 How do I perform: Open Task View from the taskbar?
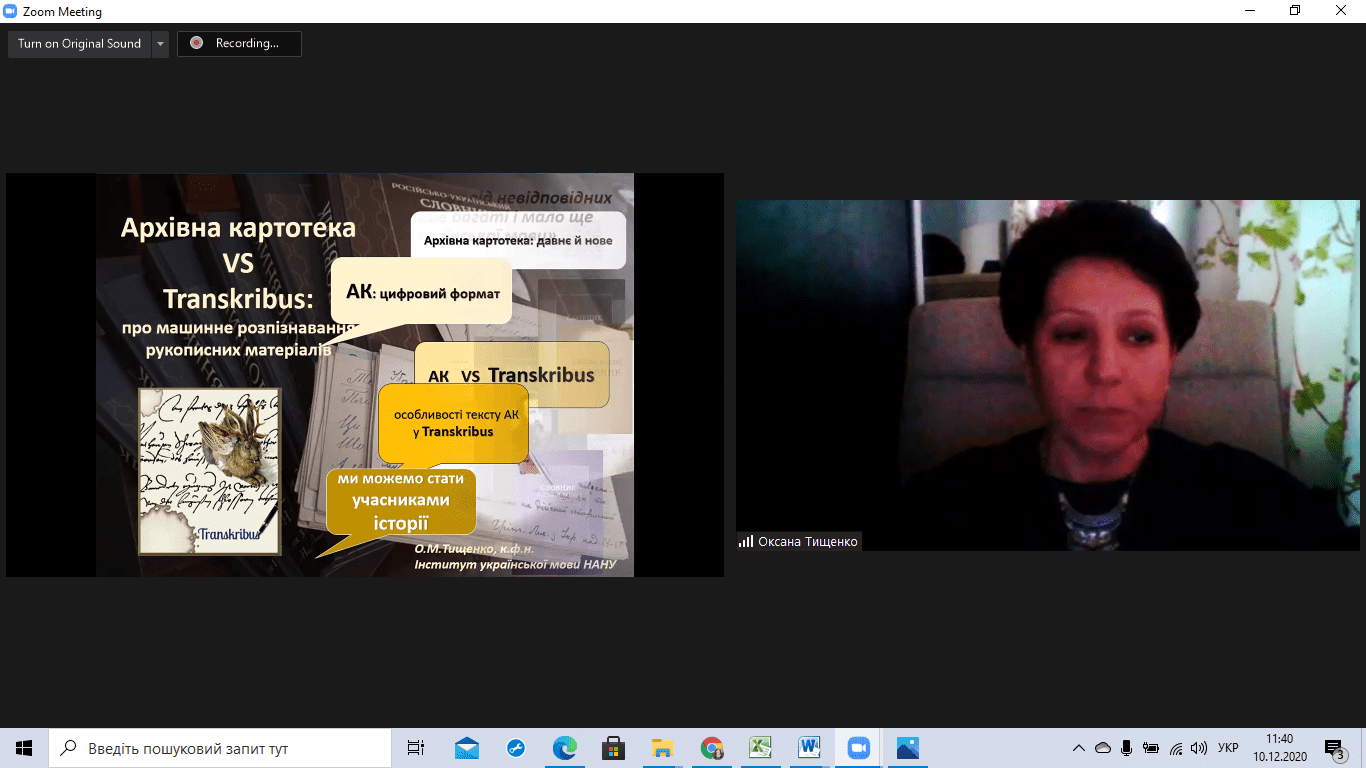point(416,748)
